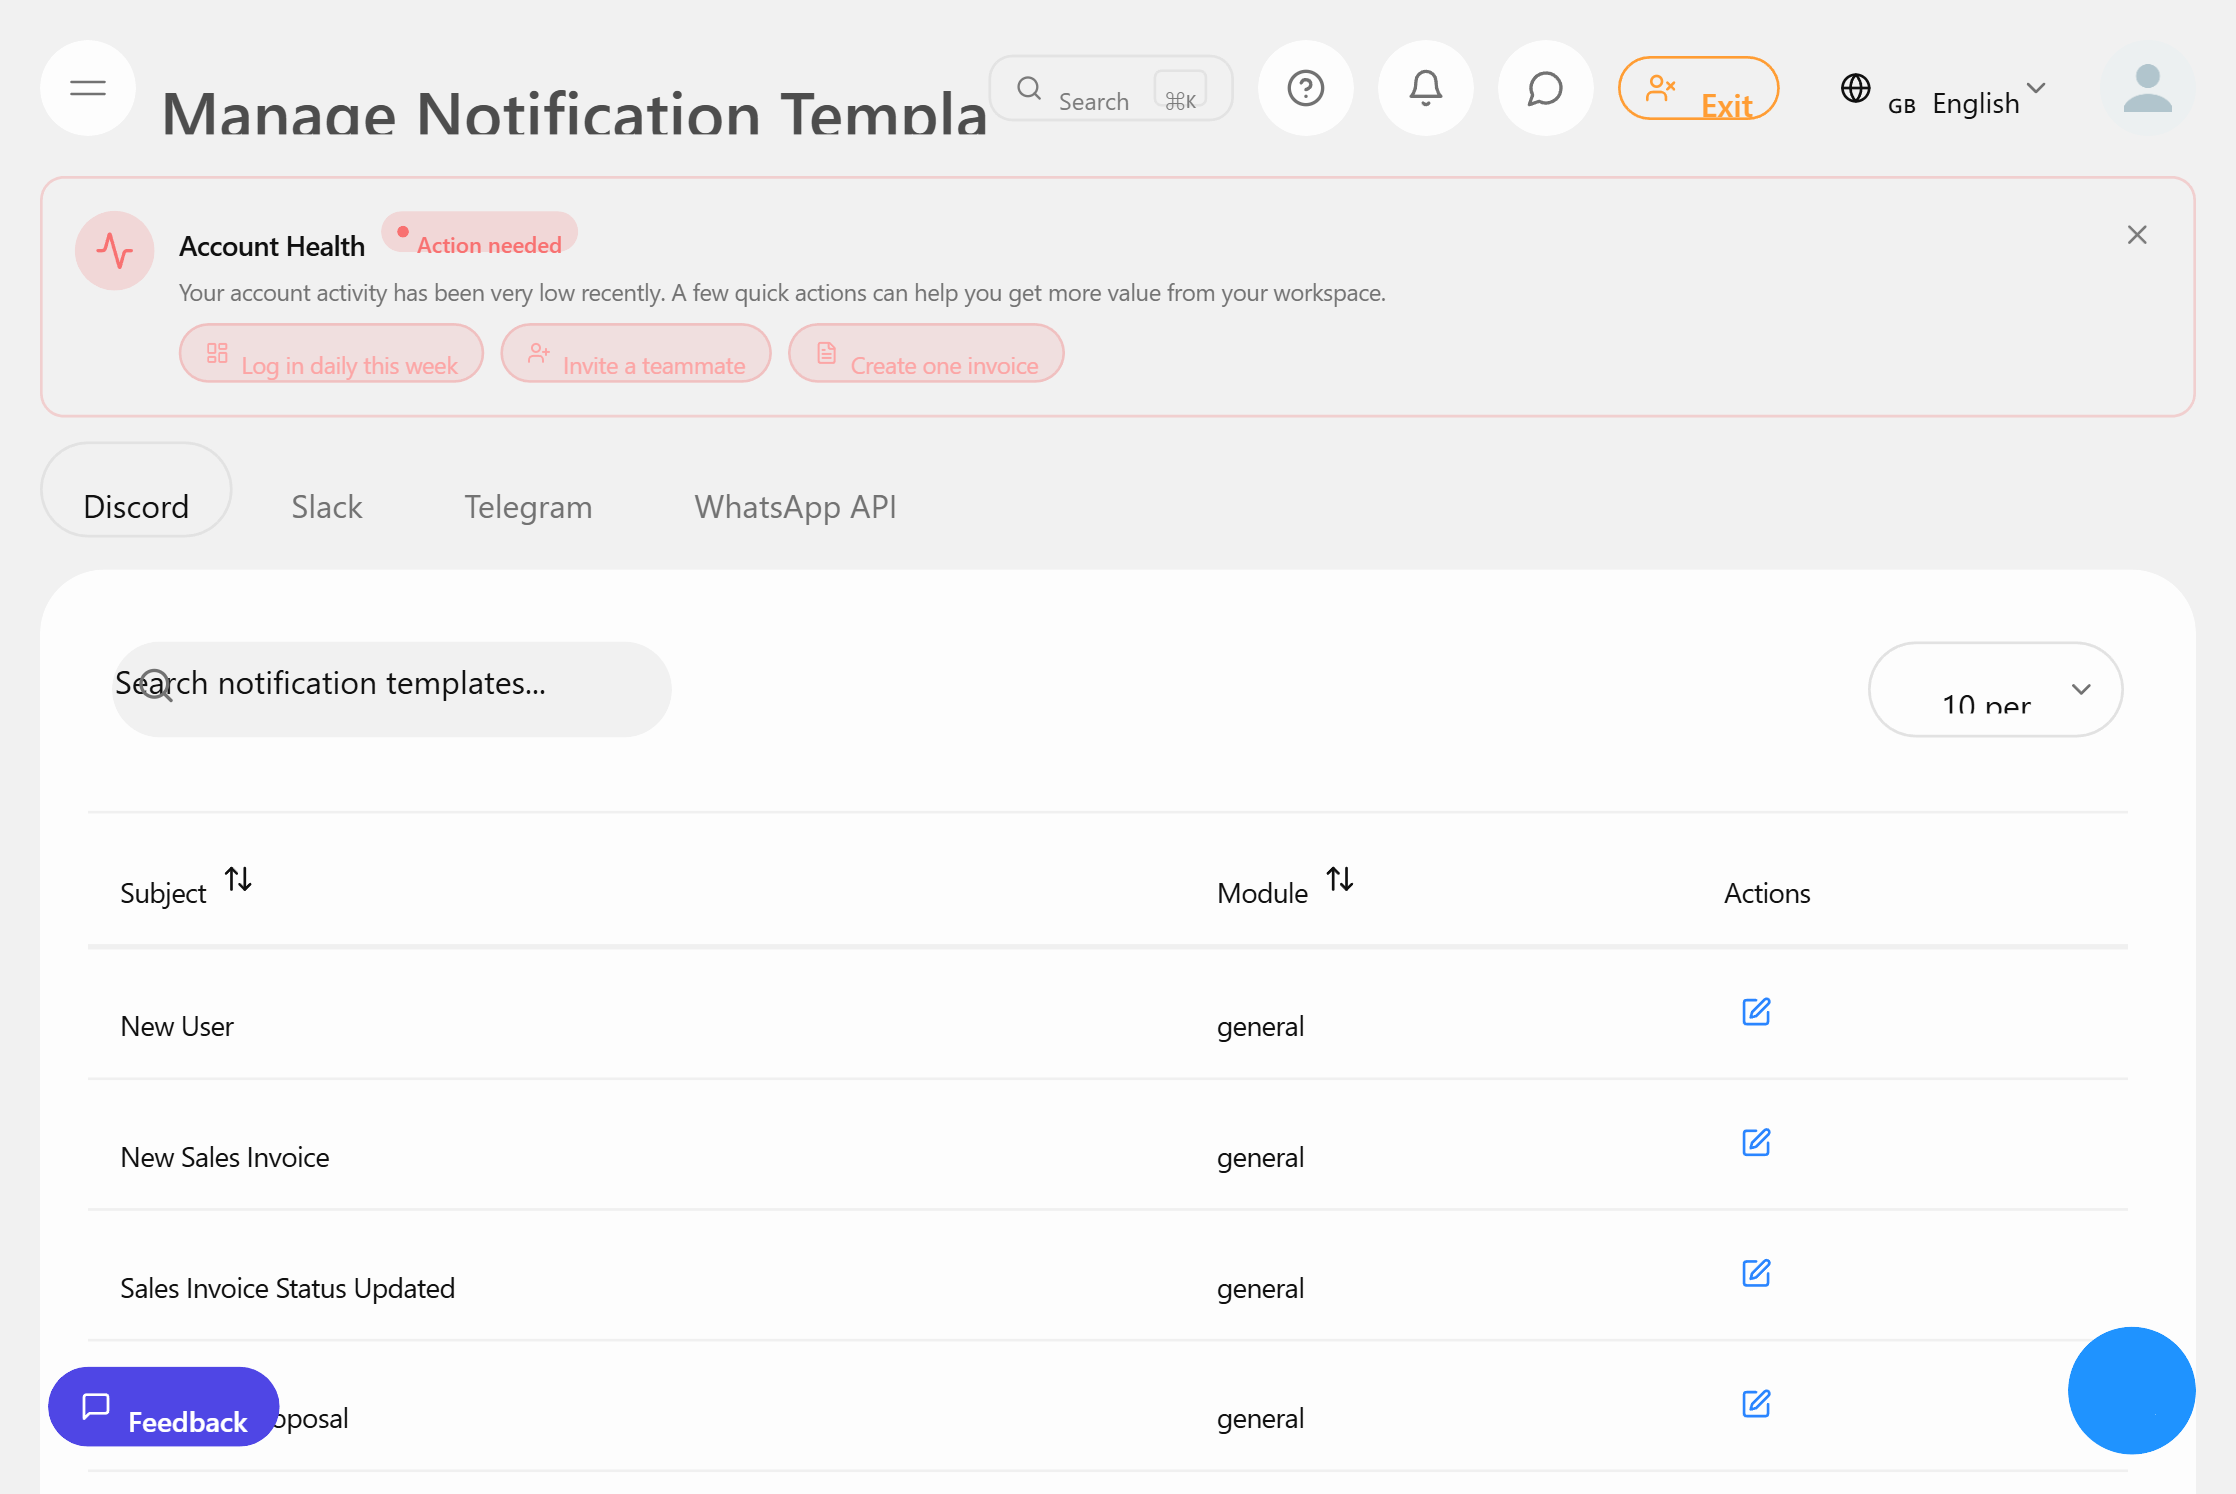Click the blue floating action button
Image resolution: width=2236 pixels, height=1494 pixels.
coord(2131,1391)
